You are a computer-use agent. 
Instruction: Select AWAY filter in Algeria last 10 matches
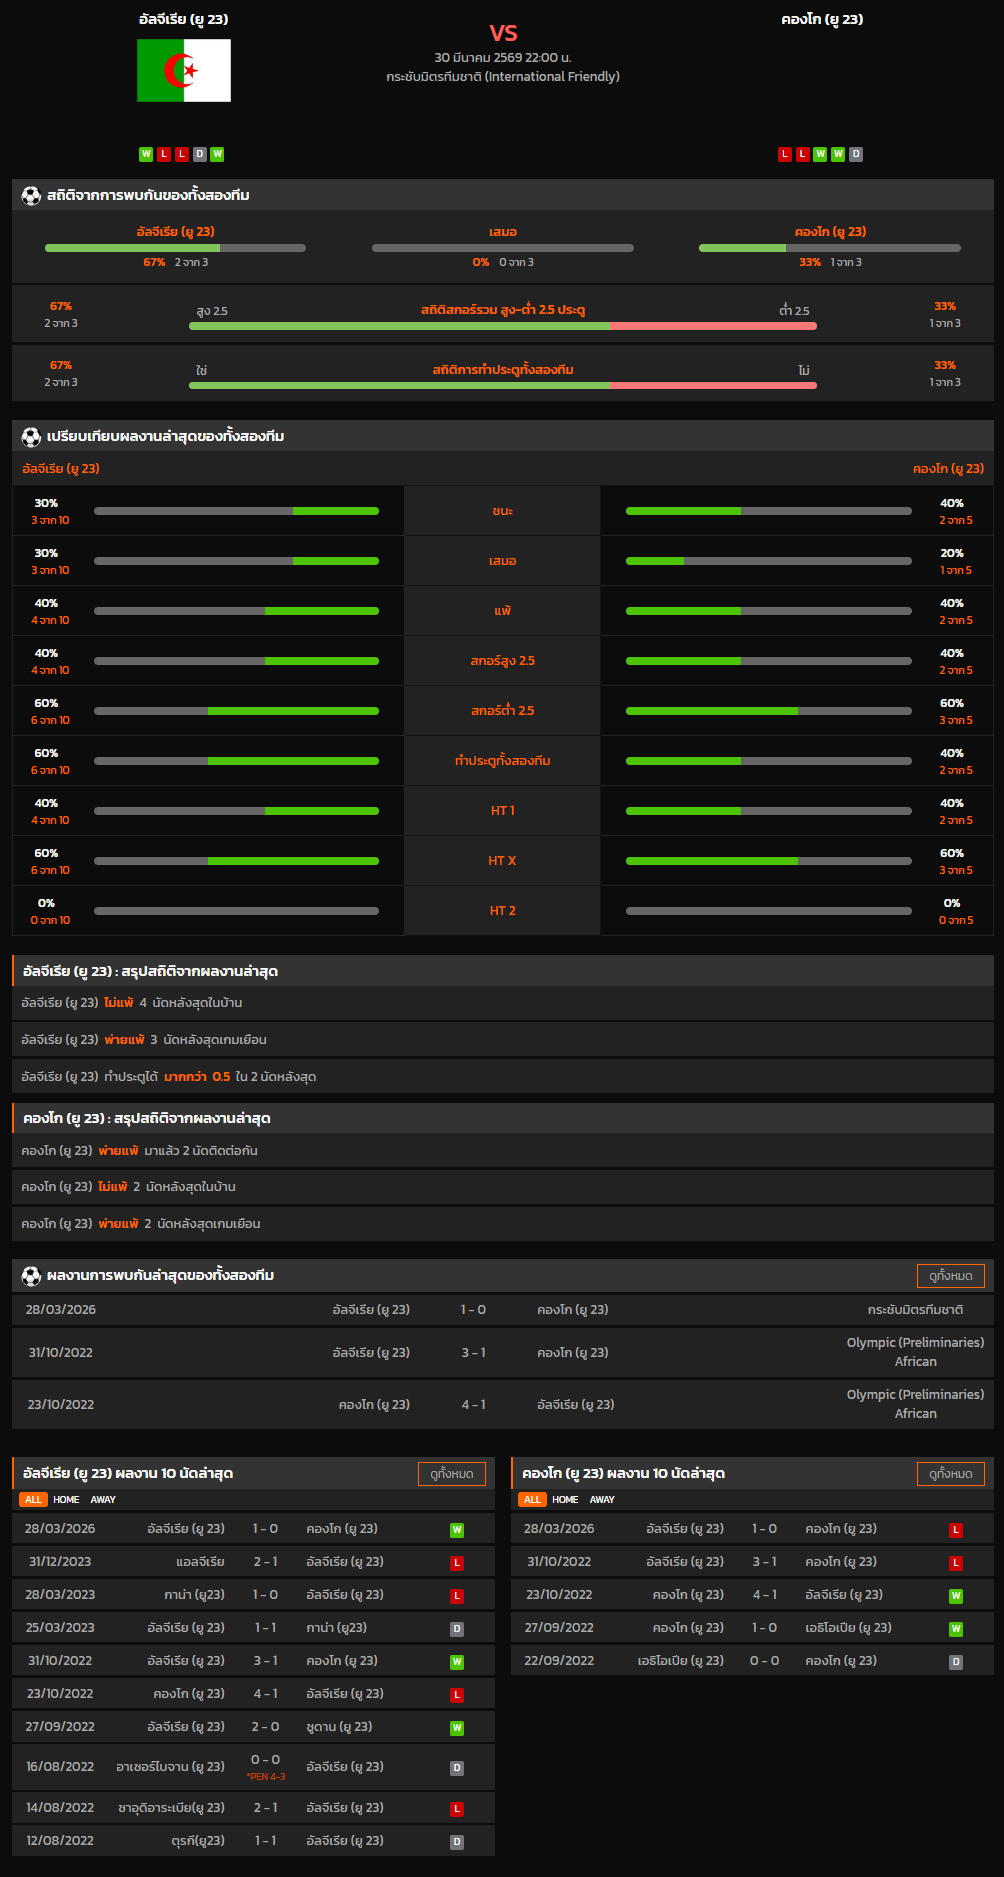click(x=103, y=1500)
